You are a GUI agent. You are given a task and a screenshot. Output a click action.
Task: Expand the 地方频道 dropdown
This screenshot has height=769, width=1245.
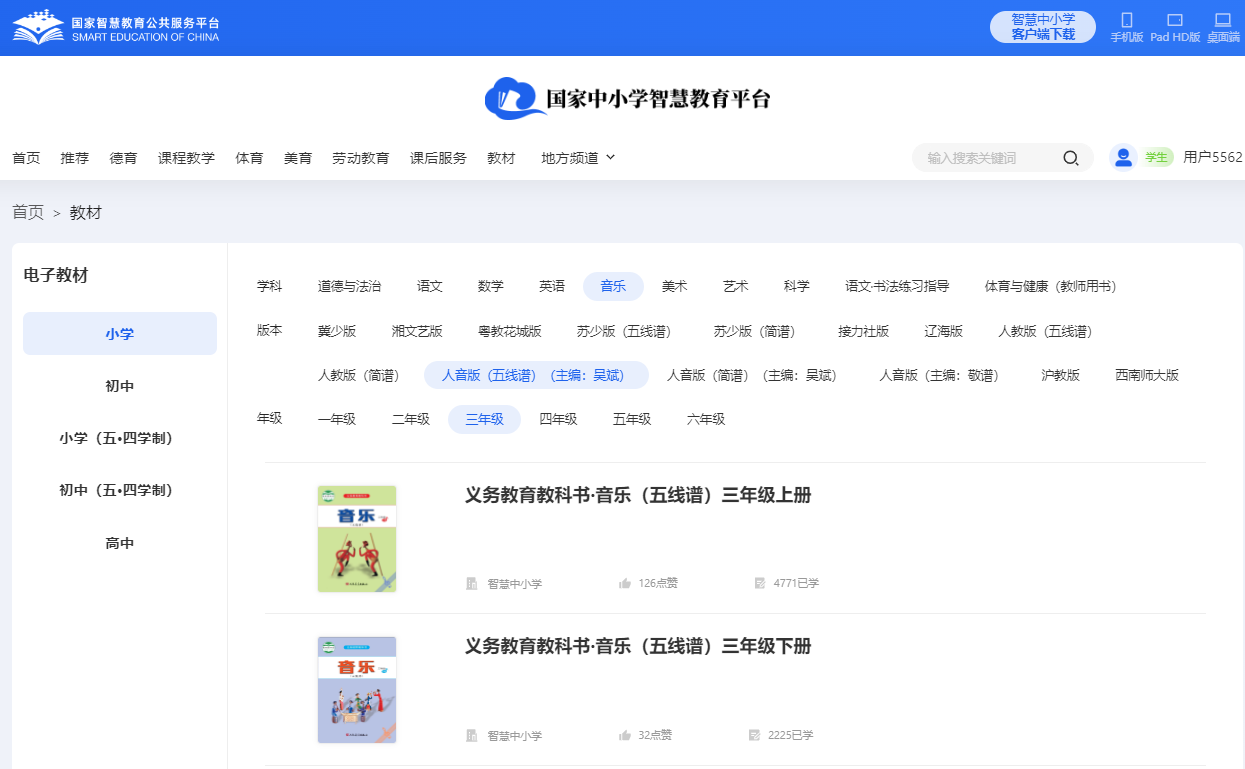tap(578, 158)
